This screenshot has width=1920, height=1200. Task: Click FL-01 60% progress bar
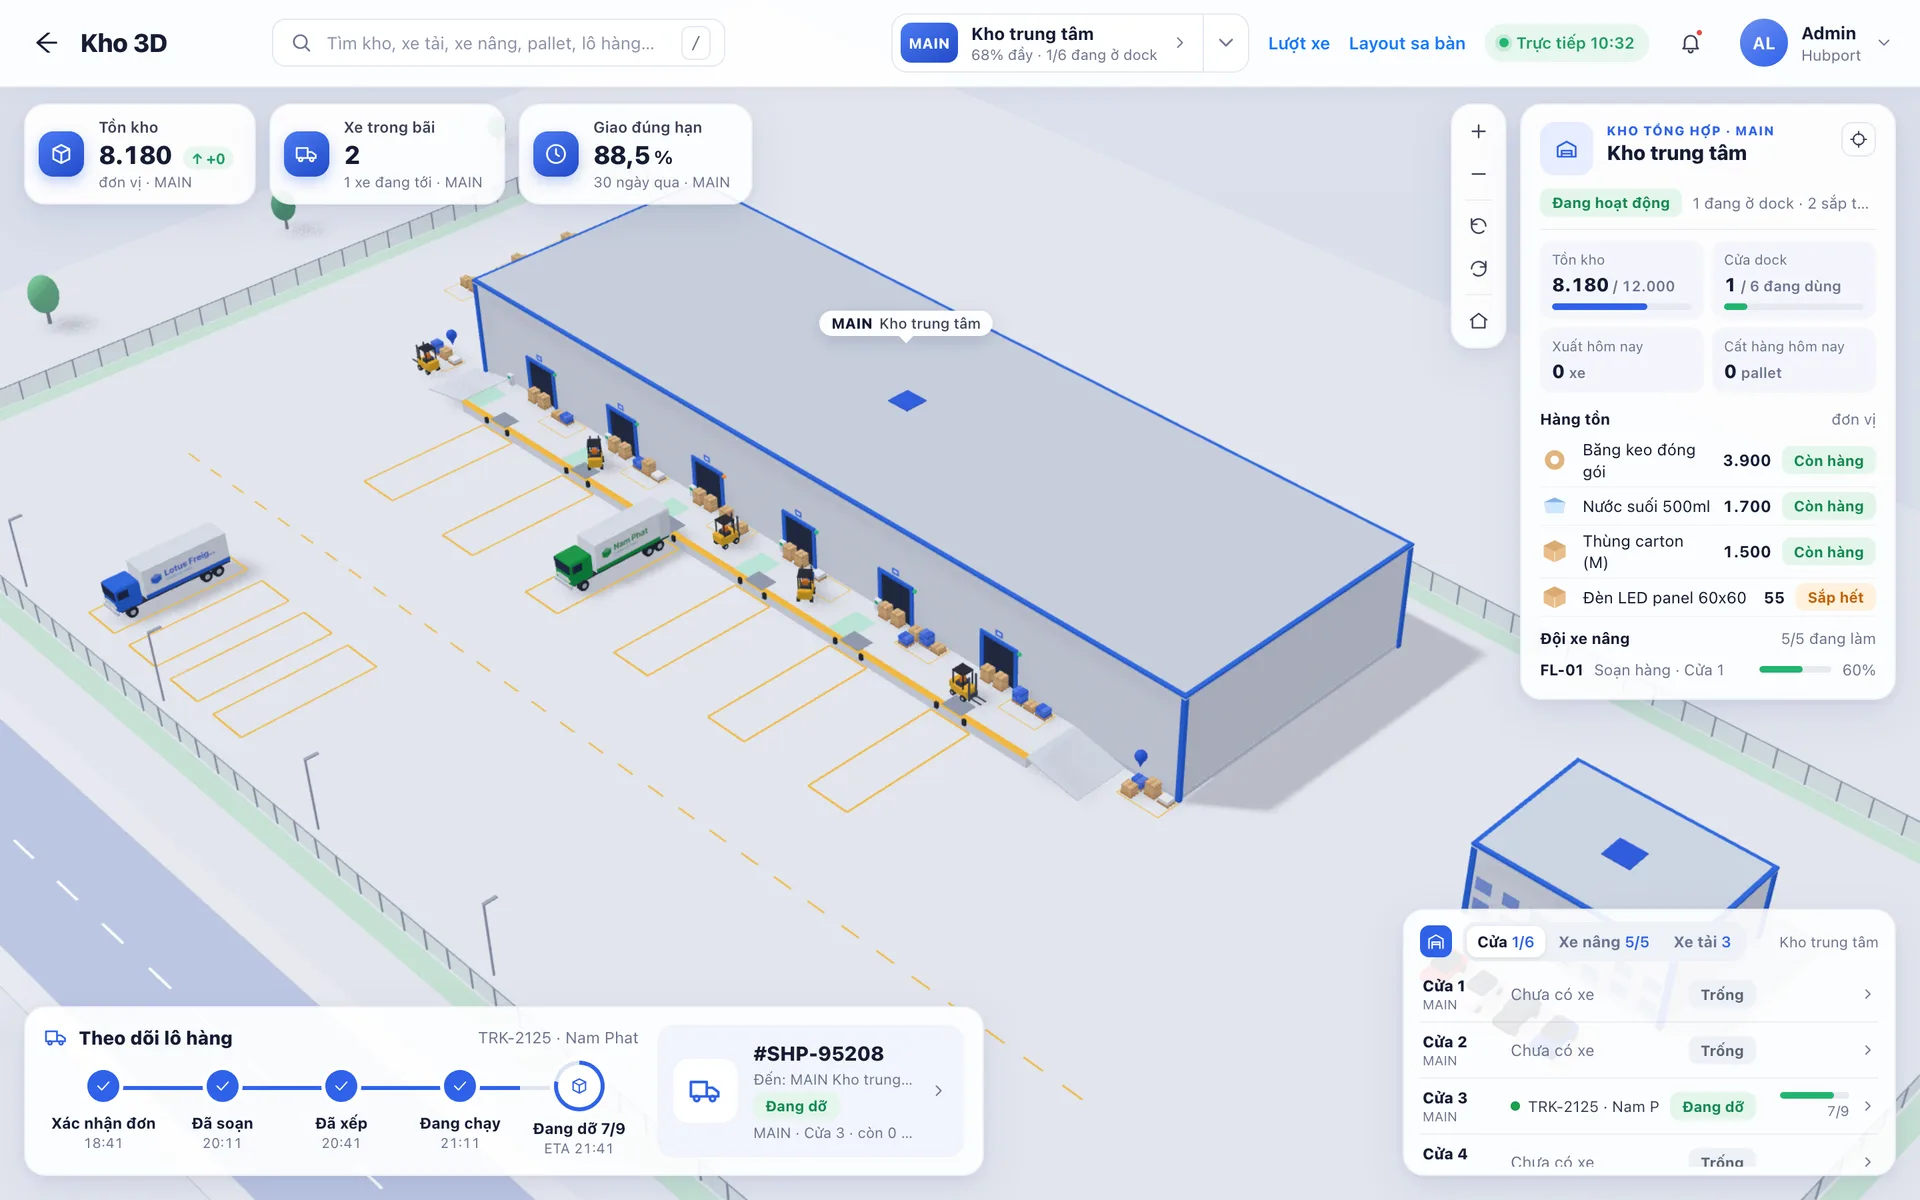pos(1793,670)
